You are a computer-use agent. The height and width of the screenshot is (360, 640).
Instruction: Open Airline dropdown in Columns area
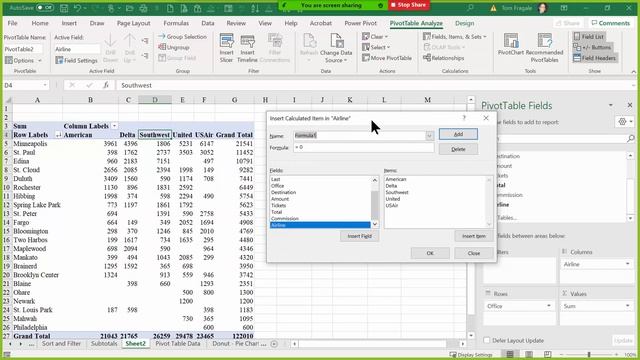point(627,264)
